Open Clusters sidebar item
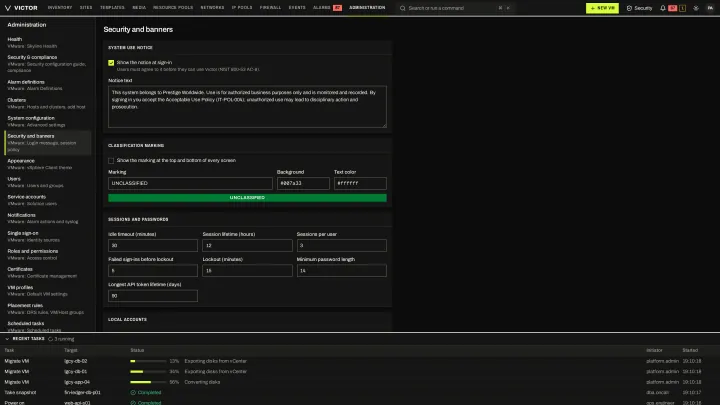The height and width of the screenshot is (405, 720). pos(48,103)
